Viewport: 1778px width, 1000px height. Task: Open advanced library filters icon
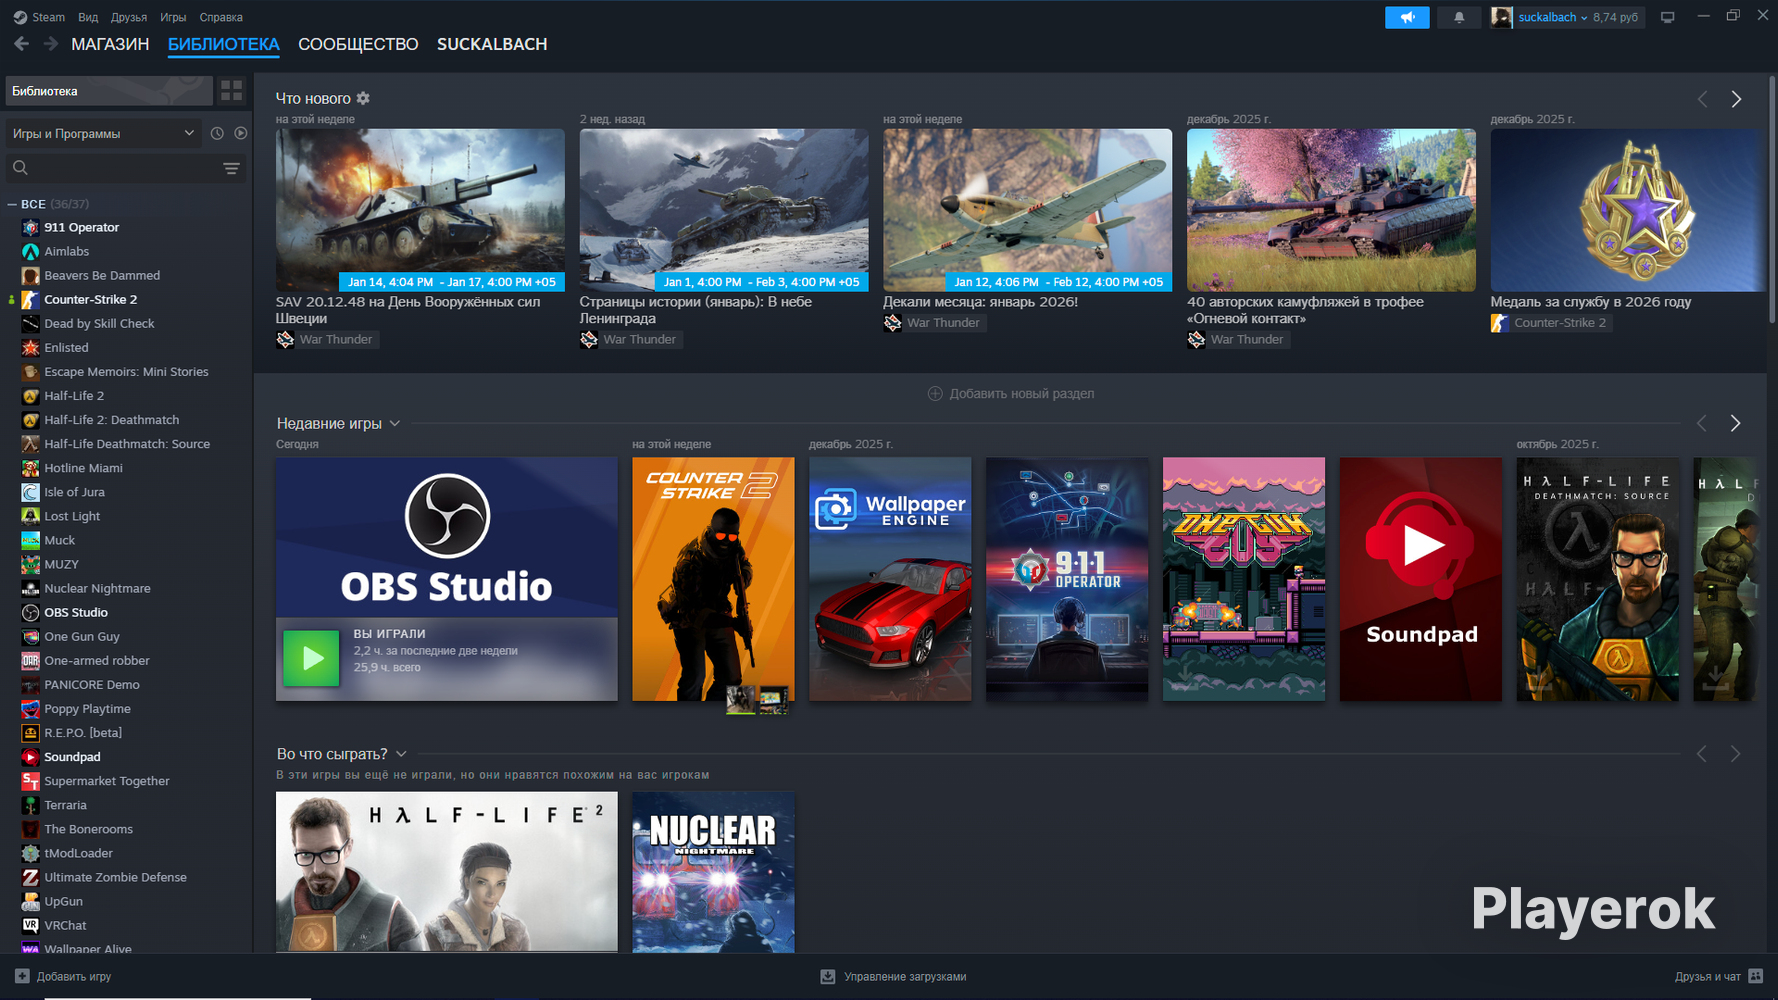(231, 168)
